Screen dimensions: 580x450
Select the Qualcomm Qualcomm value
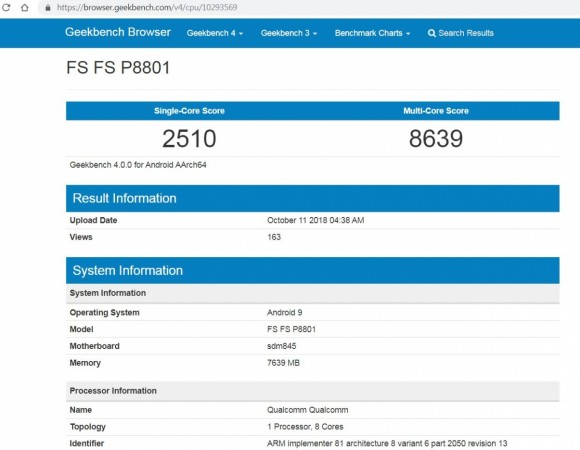click(x=308, y=410)
